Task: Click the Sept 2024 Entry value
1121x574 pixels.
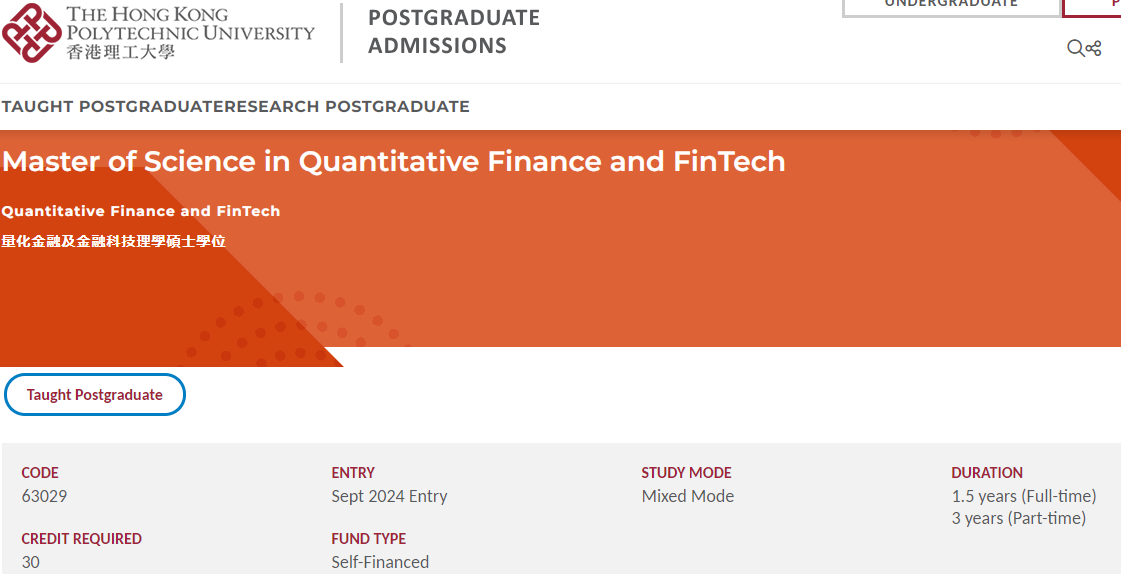Action: coord(389,496)
